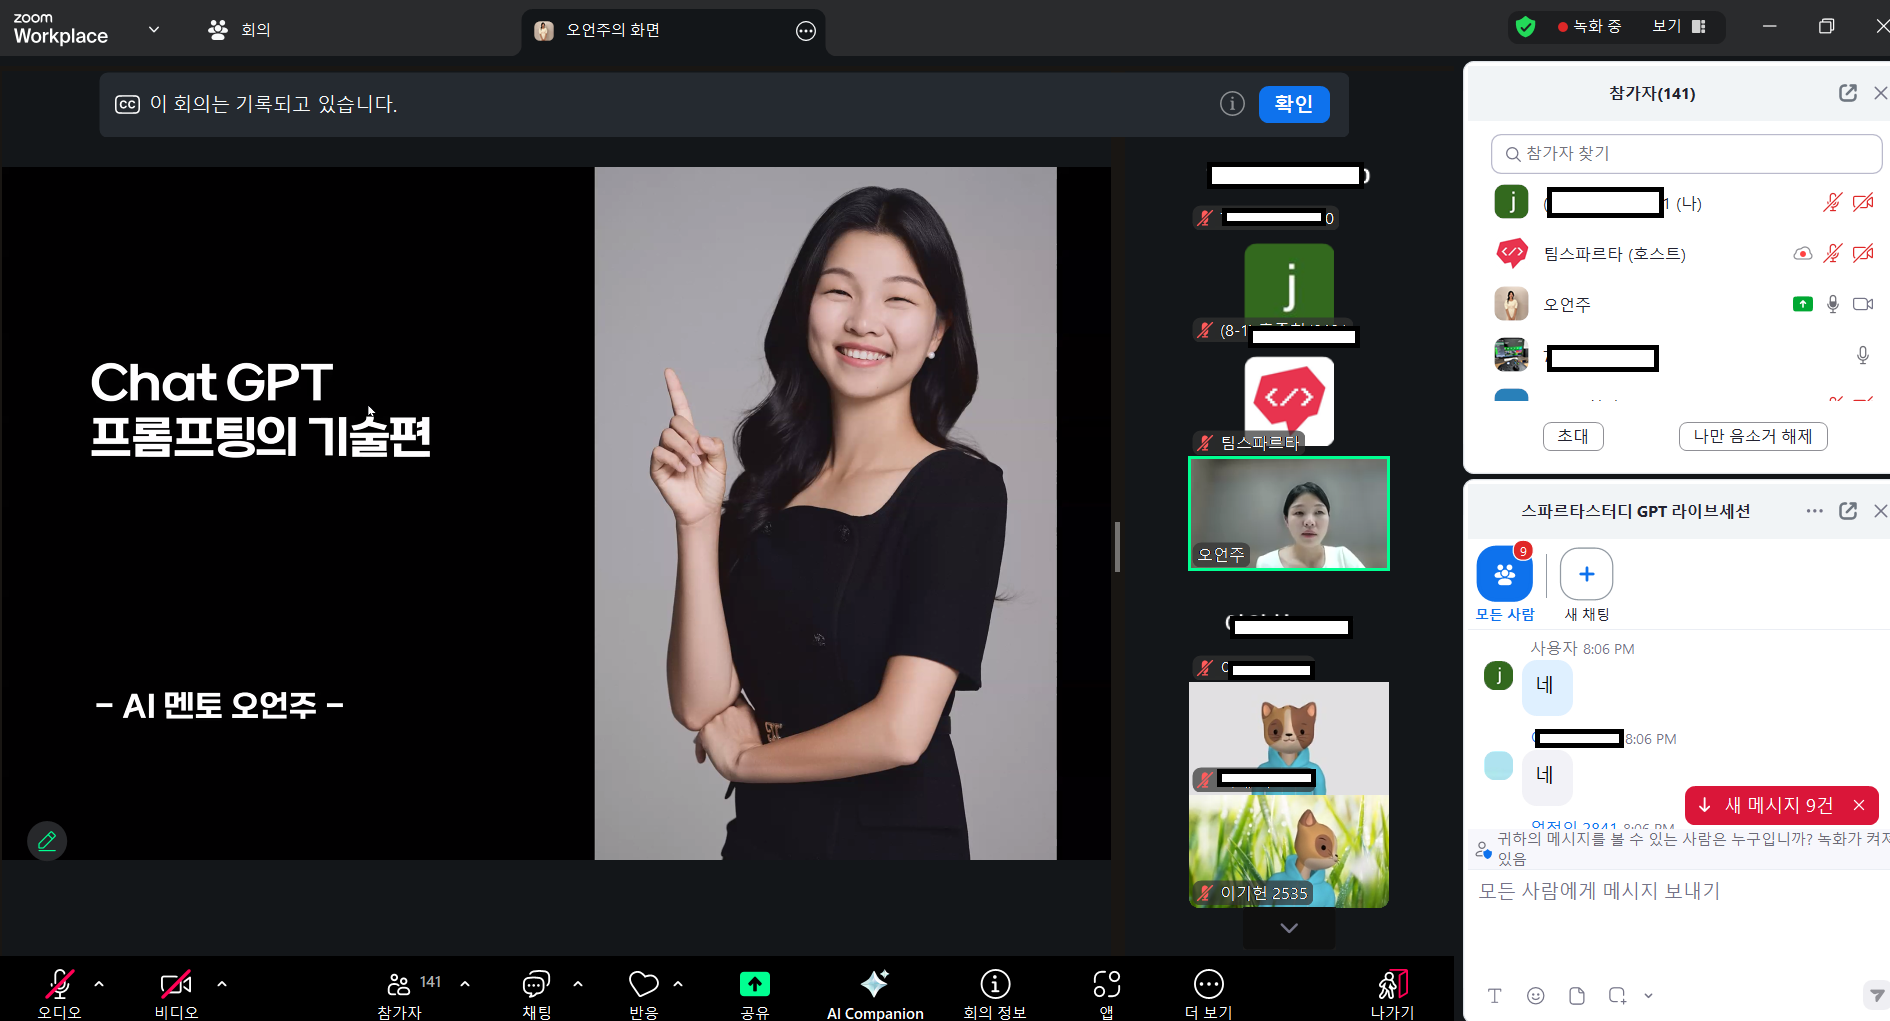Dismiss the 새 메시지 9건 notification
The width and height of the screenshot is (1890, 1021).
(x=1859, y=805)
